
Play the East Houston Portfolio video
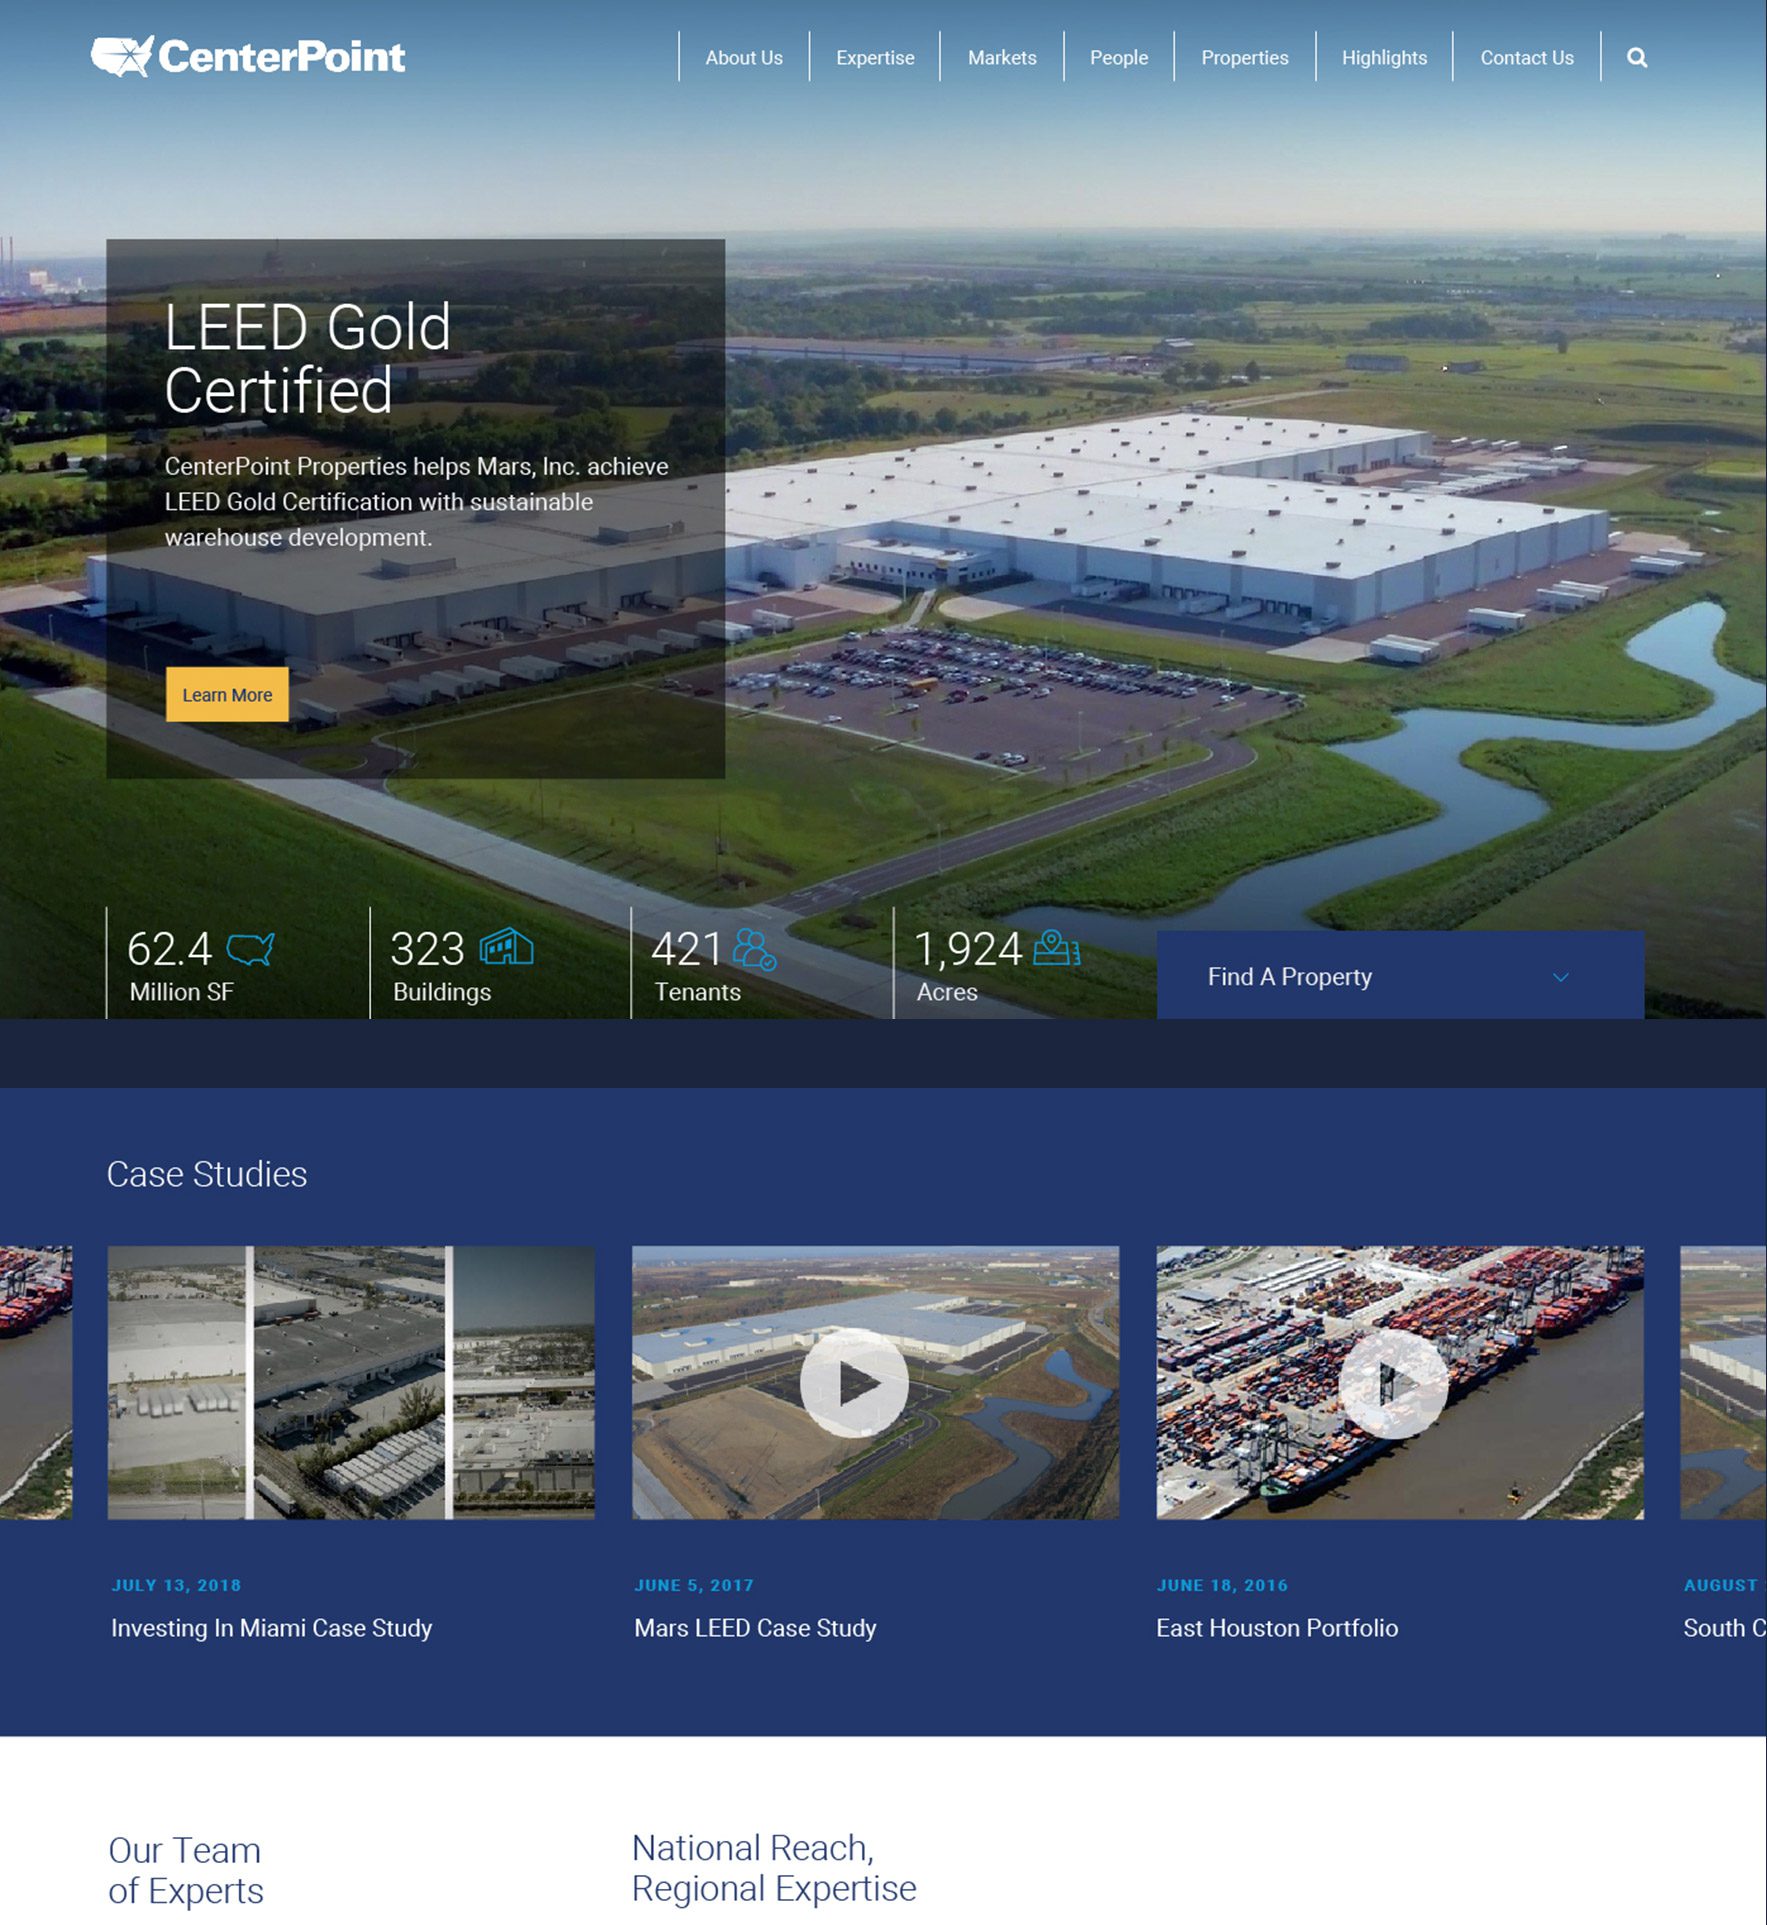[x=1393, y=1383]
